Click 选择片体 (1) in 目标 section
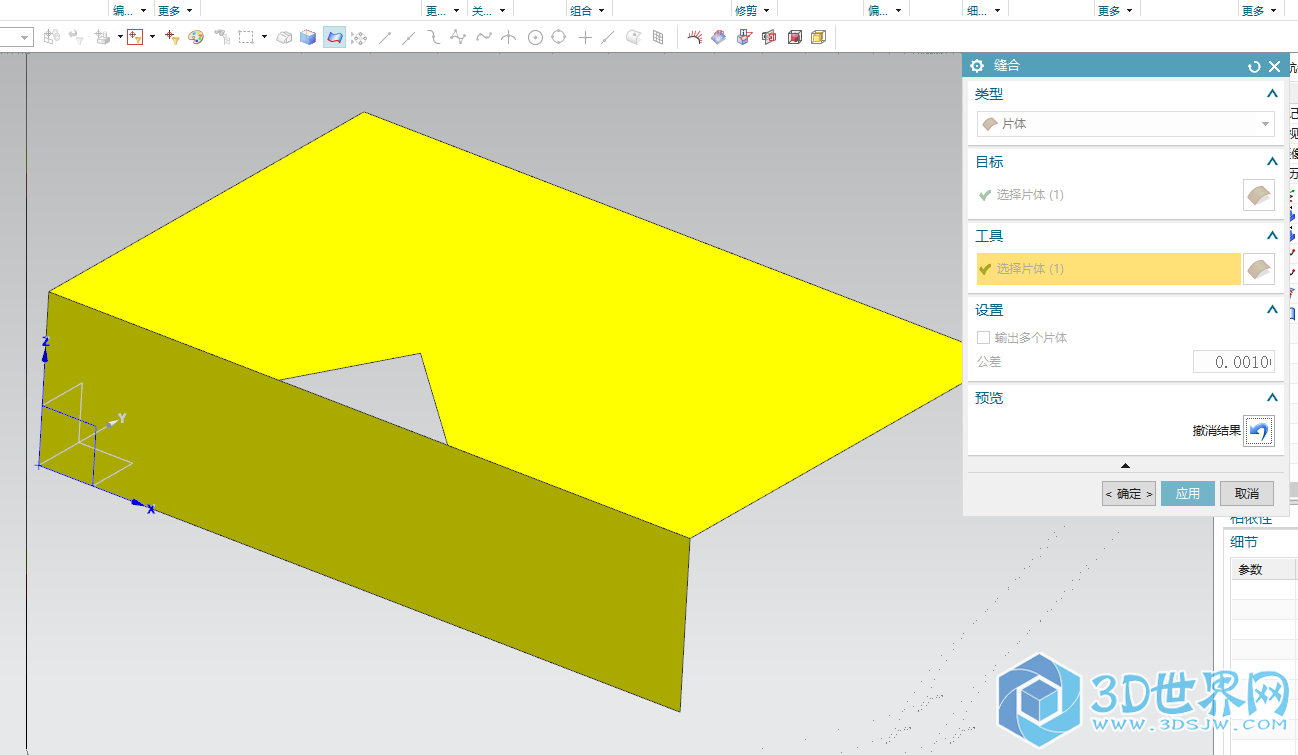The image size is (1298, 755). point(1030,195)
